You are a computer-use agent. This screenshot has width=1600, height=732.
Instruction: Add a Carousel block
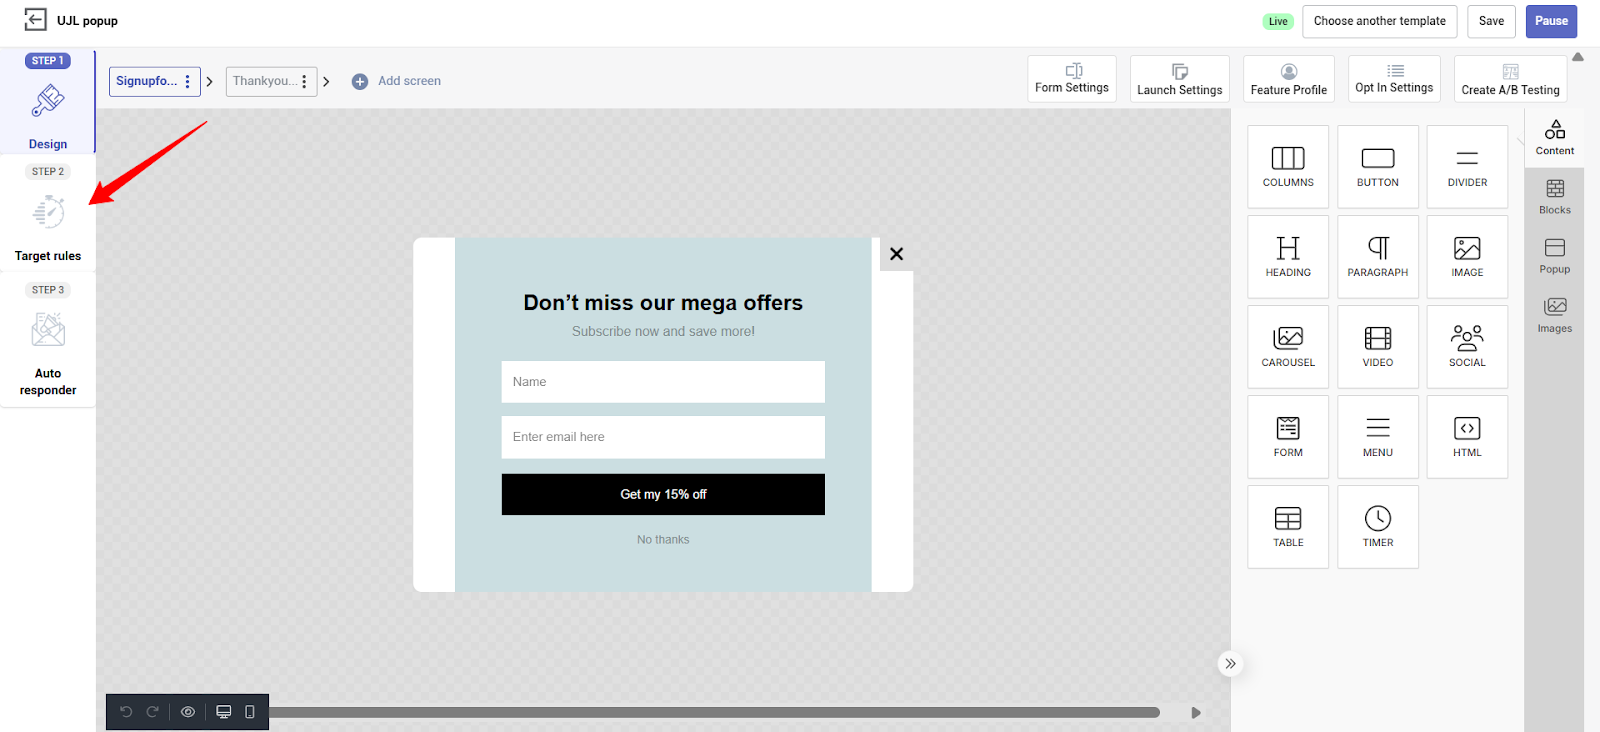1288,347
